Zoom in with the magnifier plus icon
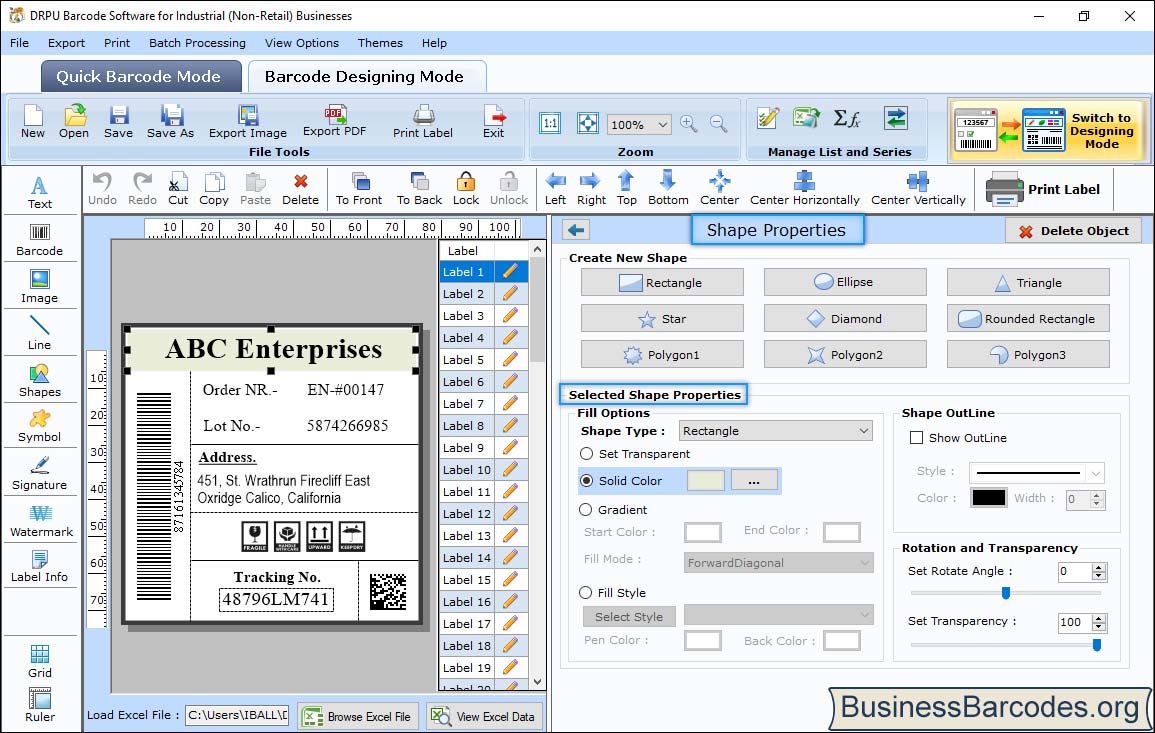The width and height of the screenshot is (1155, 733). click(689, 123)
